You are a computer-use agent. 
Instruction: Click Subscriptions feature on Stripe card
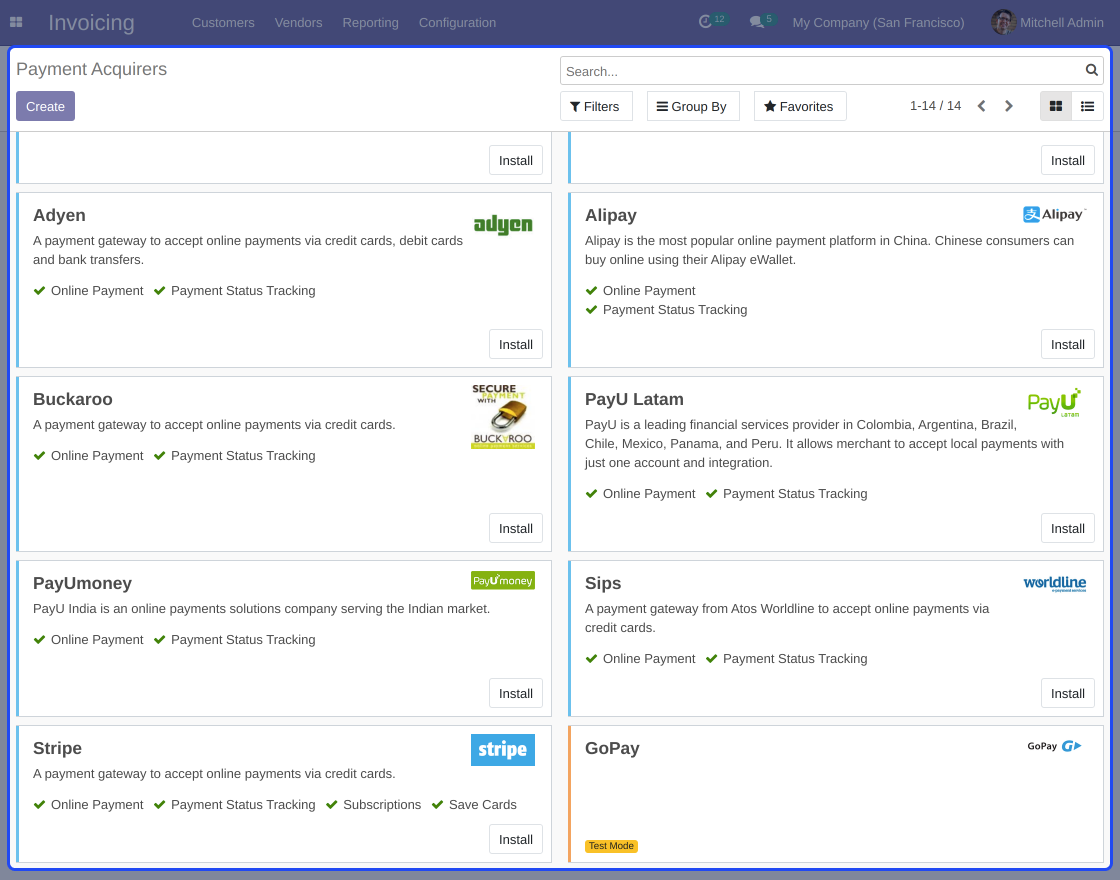(374, 804)
